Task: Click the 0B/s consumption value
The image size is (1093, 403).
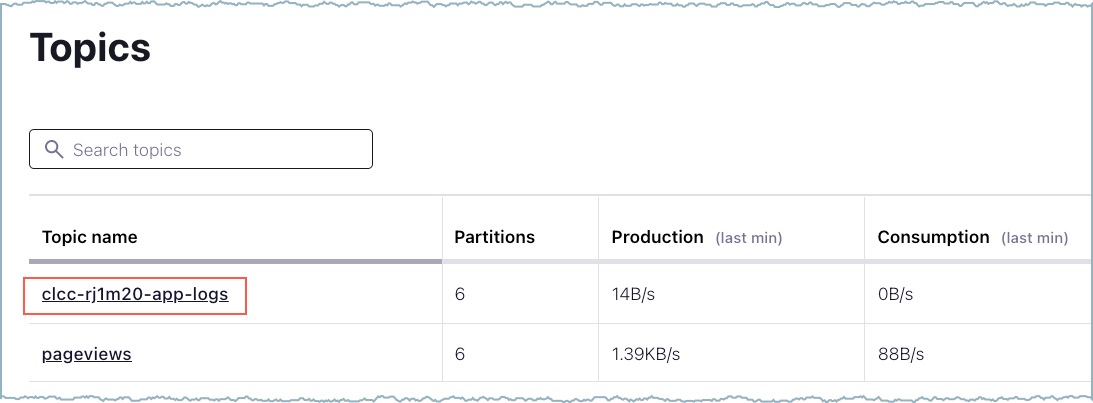Action: (895, 295)
